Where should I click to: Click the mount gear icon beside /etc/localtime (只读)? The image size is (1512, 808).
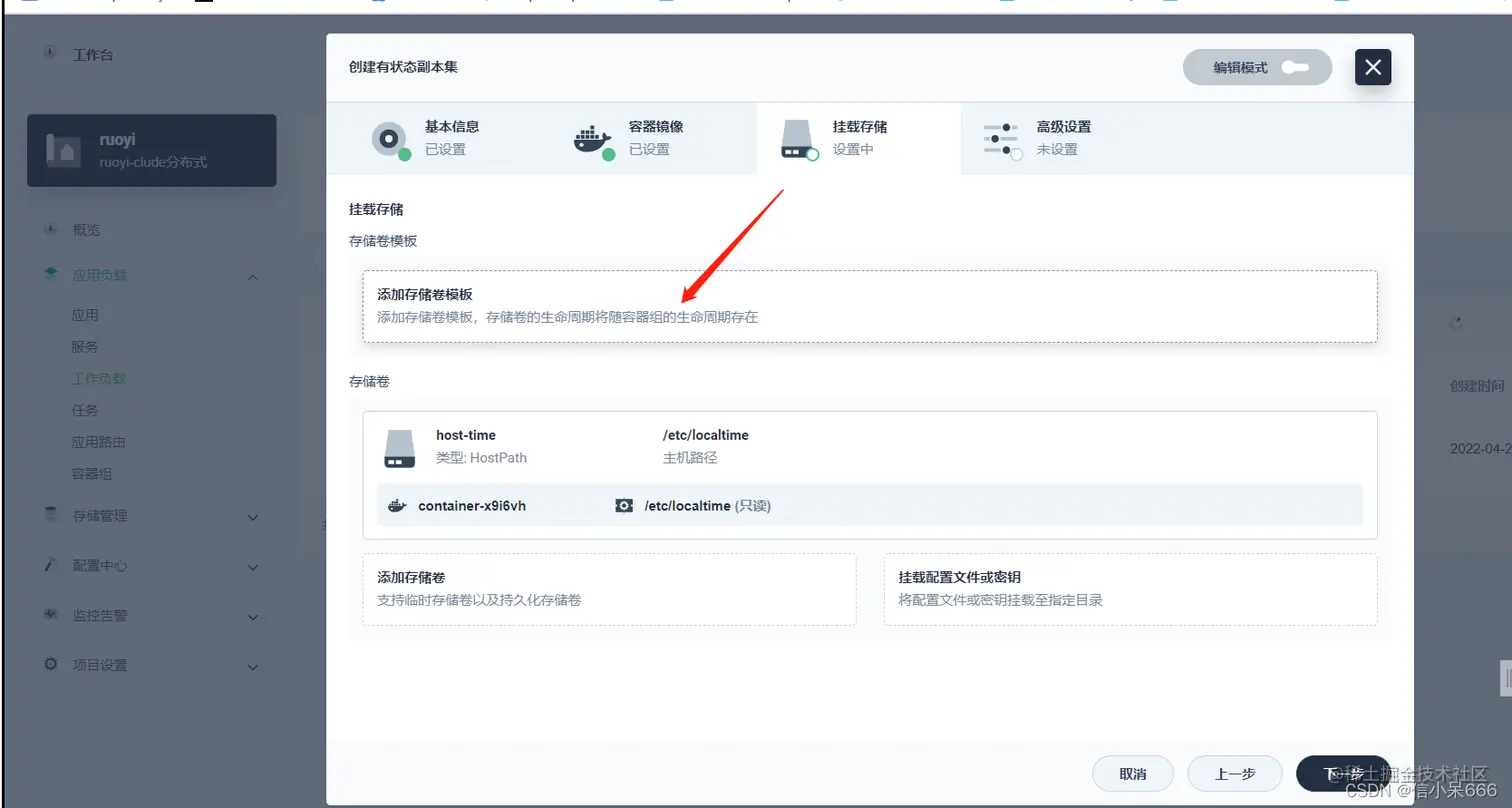(624, 506)
